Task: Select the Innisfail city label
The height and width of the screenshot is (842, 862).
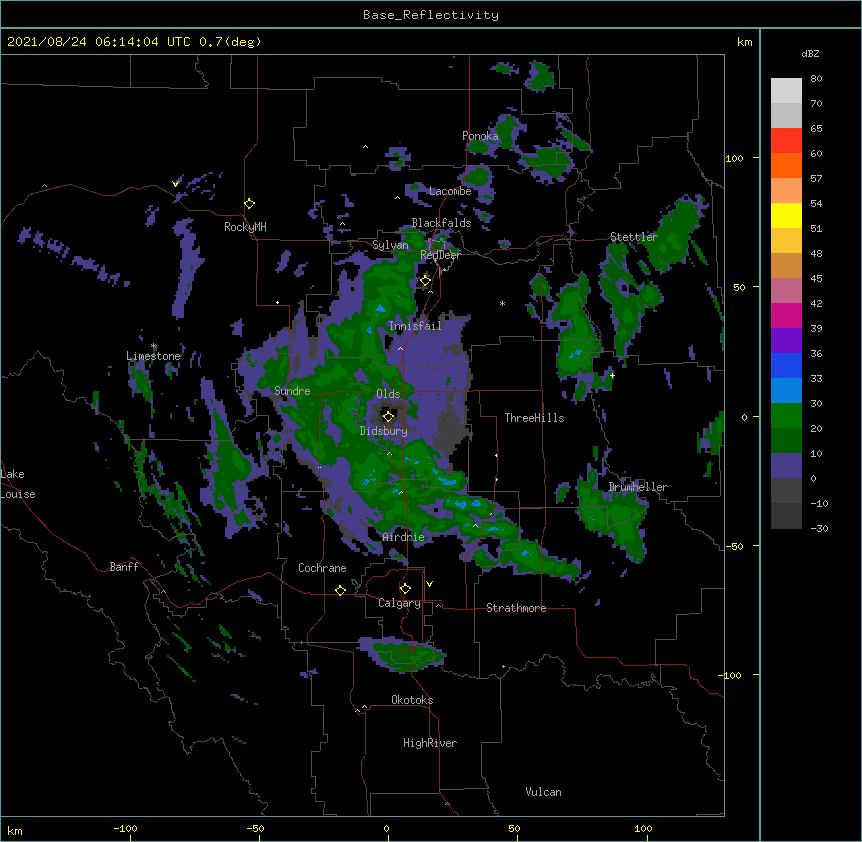Action: (415, 326)
